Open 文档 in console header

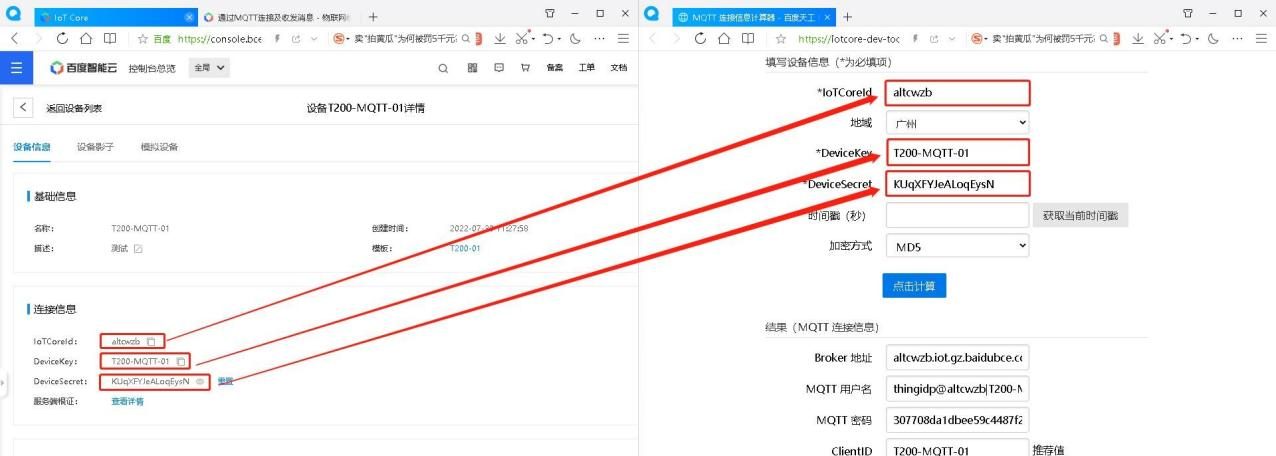click(619, 68)
